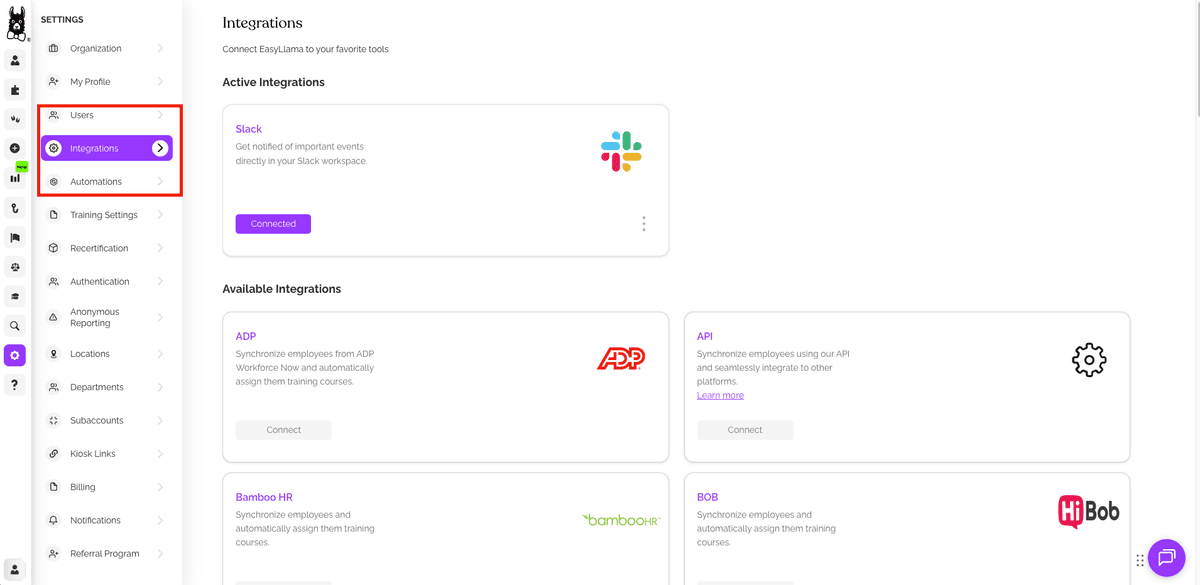Click the purple settings gear icon

click(x=15, y=355)
